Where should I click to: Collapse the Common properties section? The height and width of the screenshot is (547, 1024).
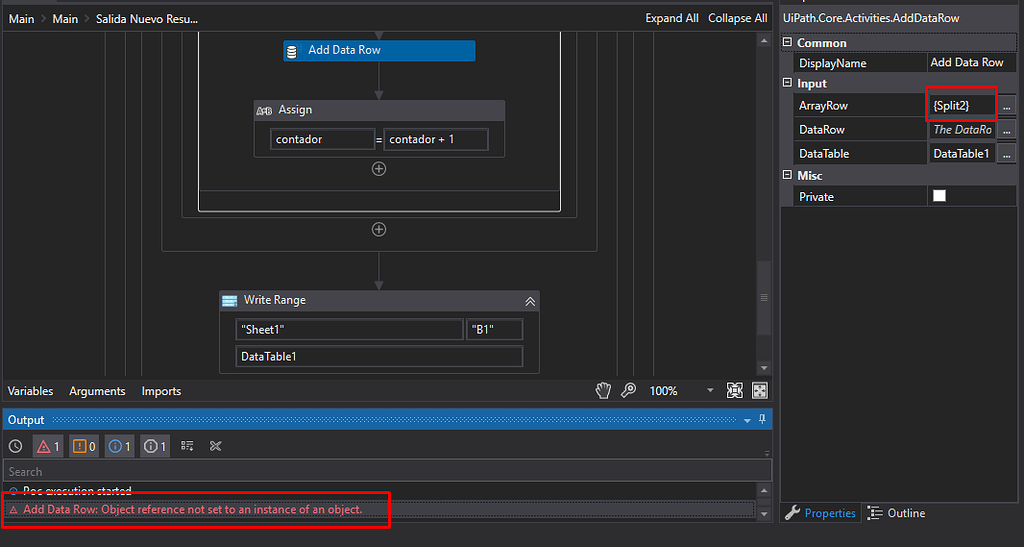787,42
